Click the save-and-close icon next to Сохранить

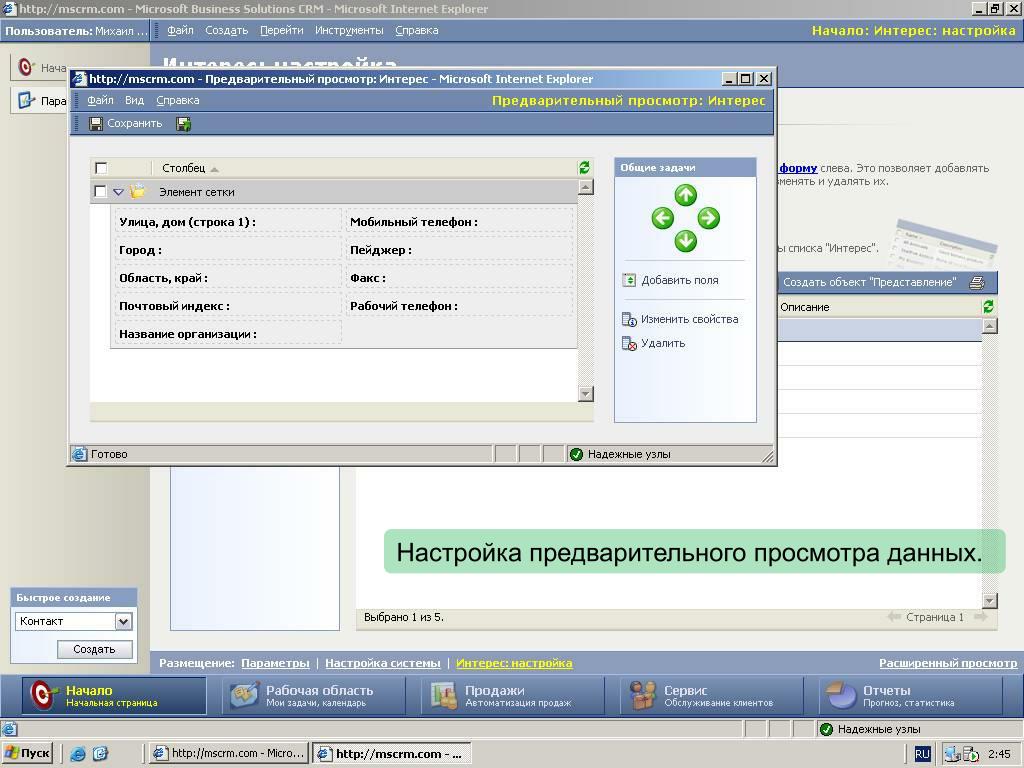click(x=184, y=123)
